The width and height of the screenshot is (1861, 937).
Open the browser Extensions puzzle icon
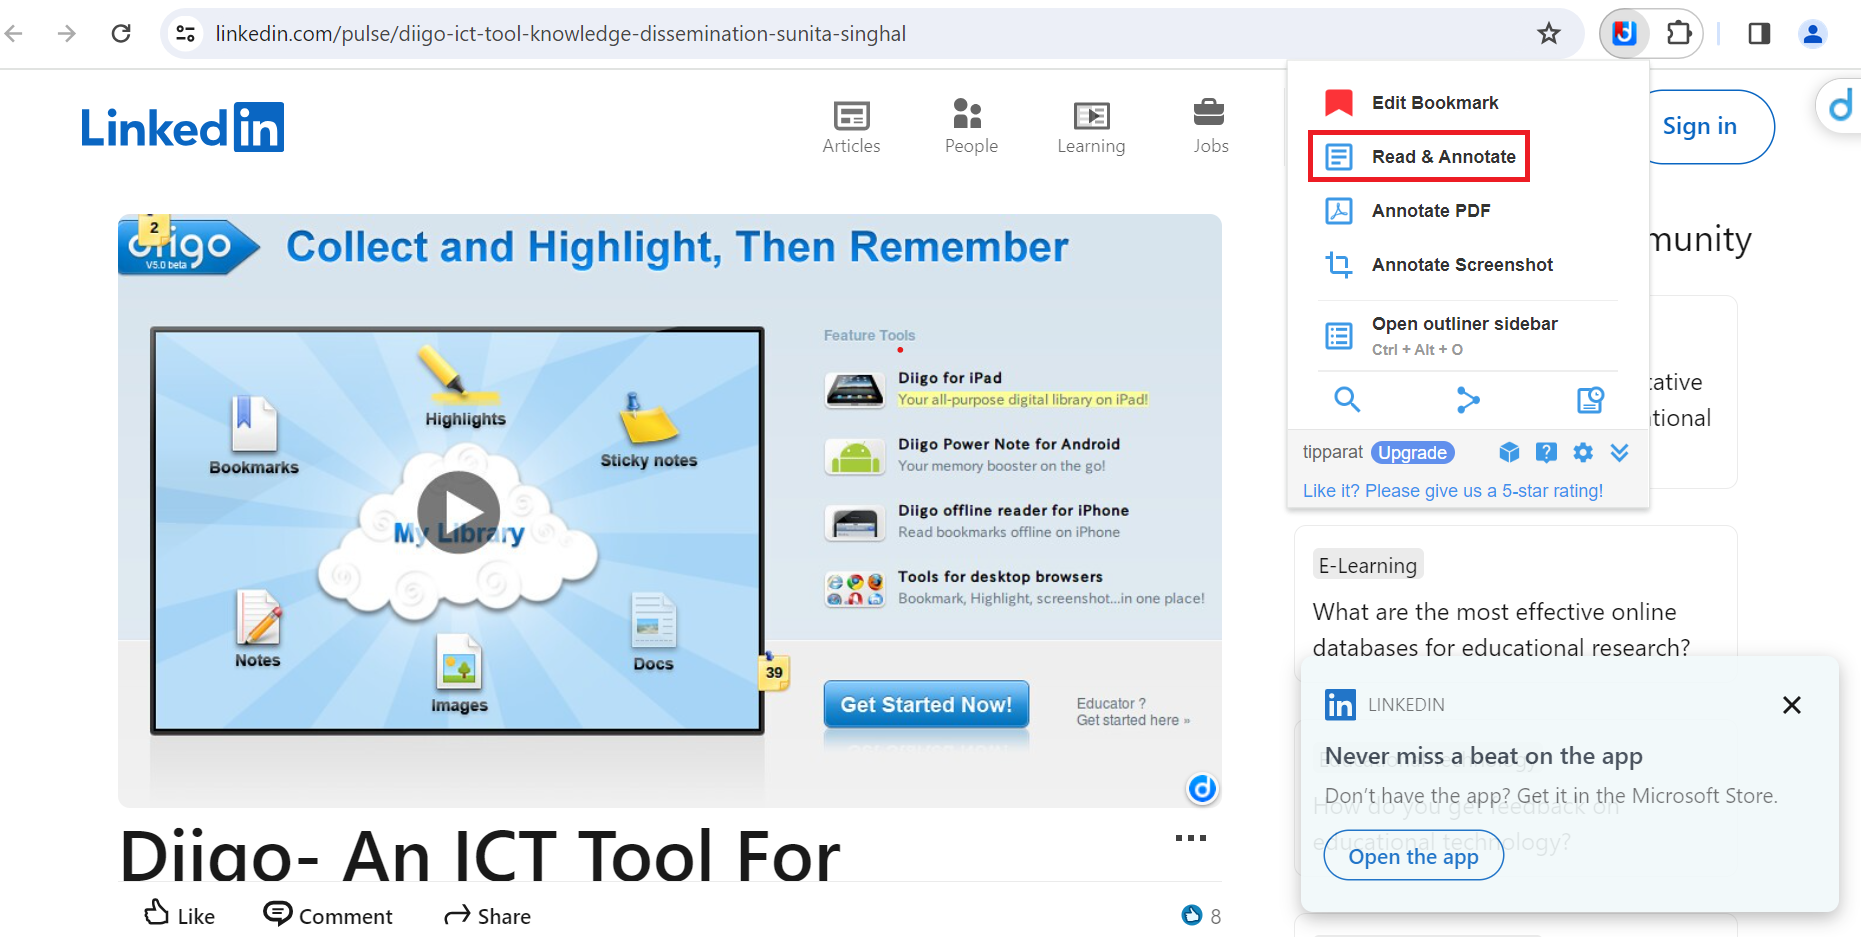(x=1679, y=33)
